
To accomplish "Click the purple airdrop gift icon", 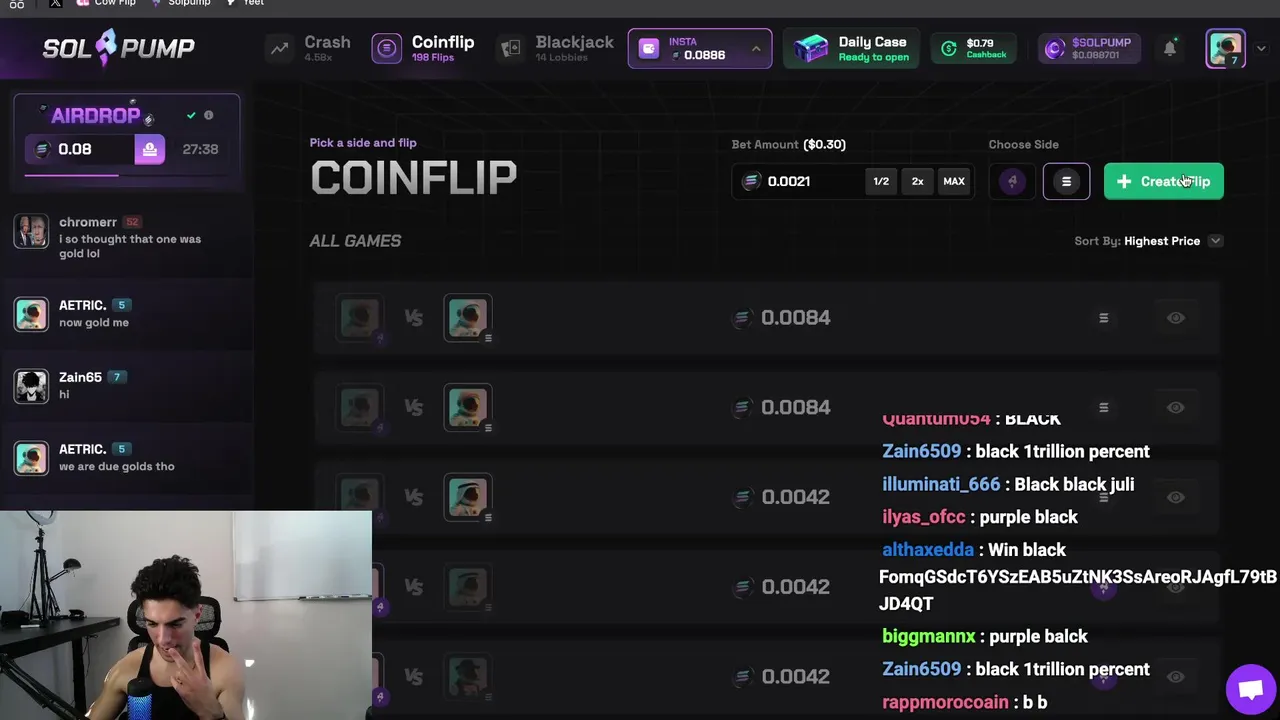I will (x=149, y=149).
